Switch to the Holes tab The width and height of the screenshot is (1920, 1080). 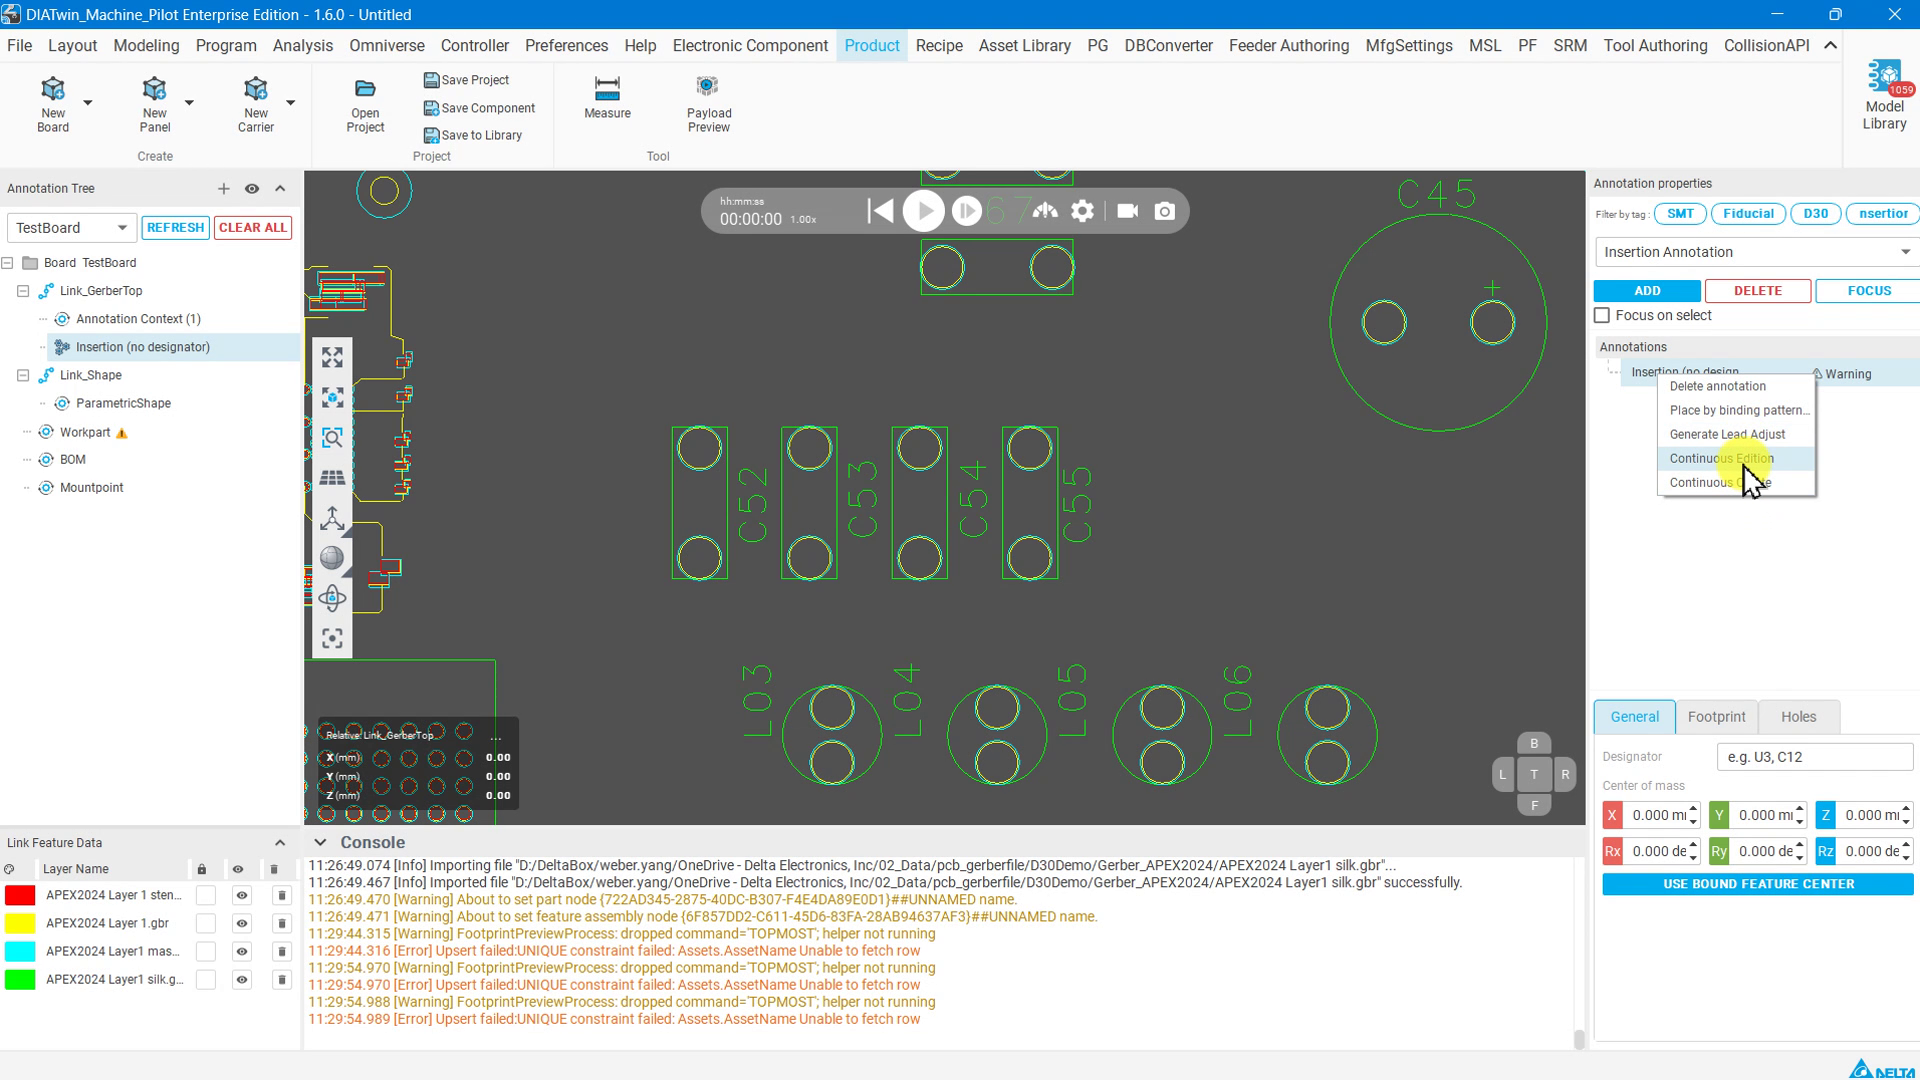pyautogui.click(x=1798, y=717)
